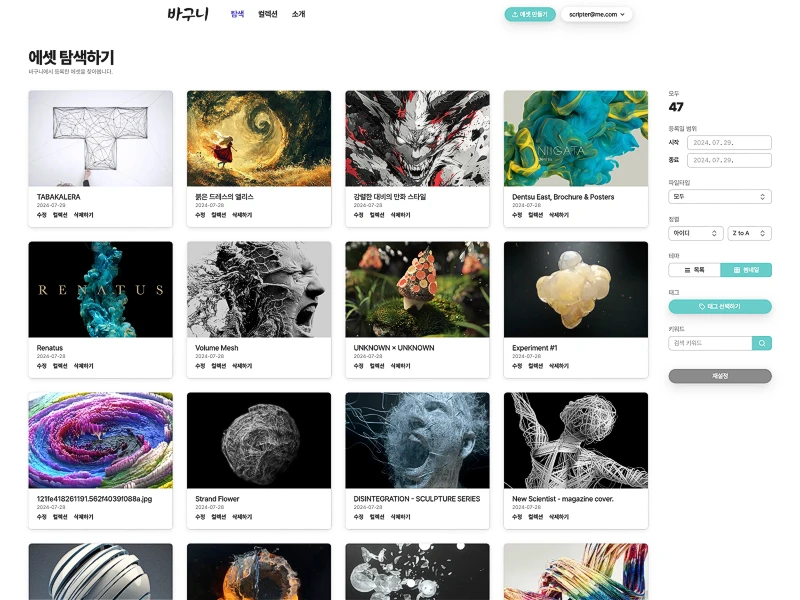Click 삭제하기 on the .jpg filename card
This screenshot has height=600, width=800.
point(84,517)
